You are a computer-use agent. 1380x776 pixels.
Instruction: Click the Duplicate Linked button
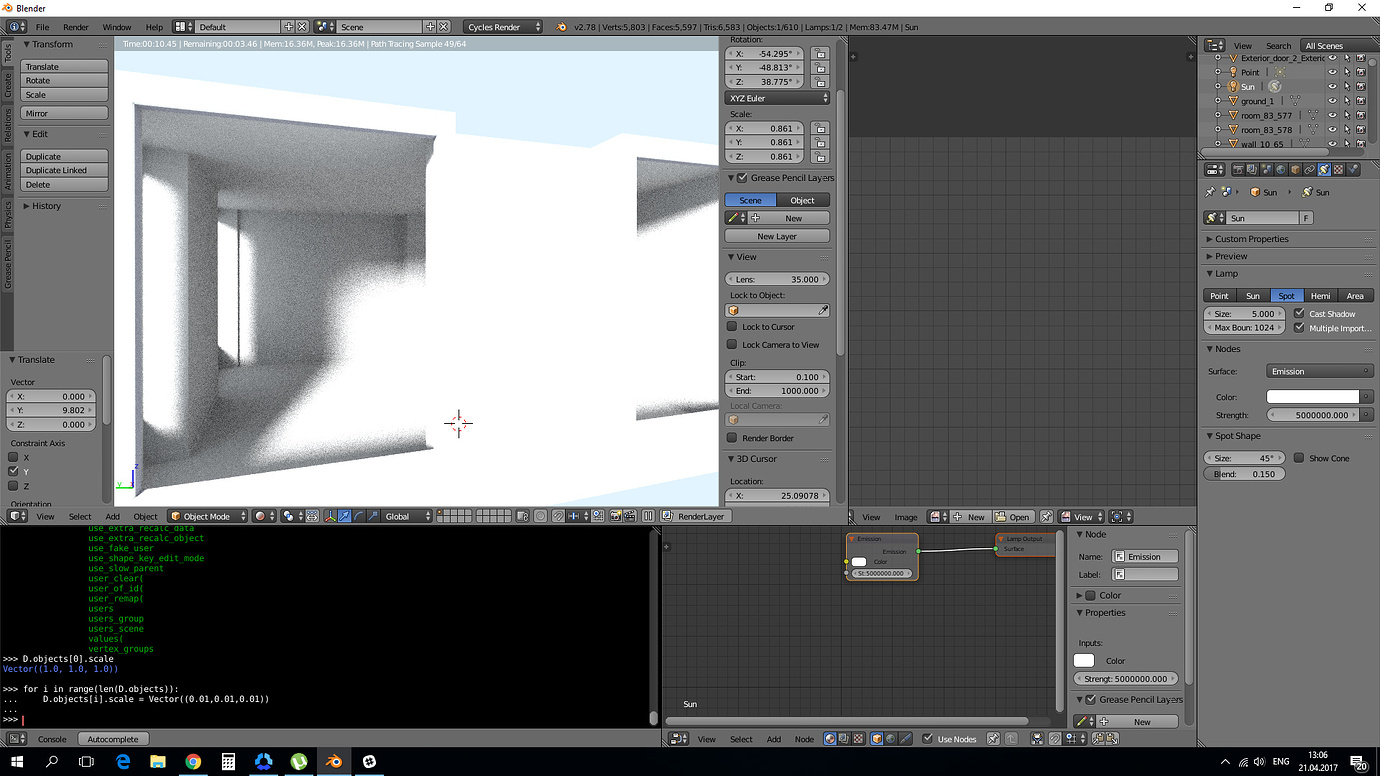pos(64,170)
